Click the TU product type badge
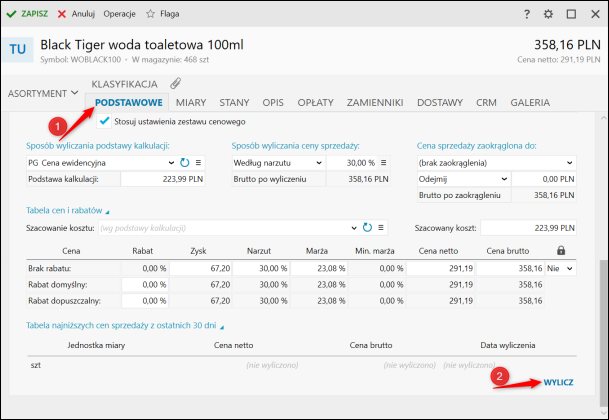Image resolution: width=609 pixels, height=420 pixels. 17,49
